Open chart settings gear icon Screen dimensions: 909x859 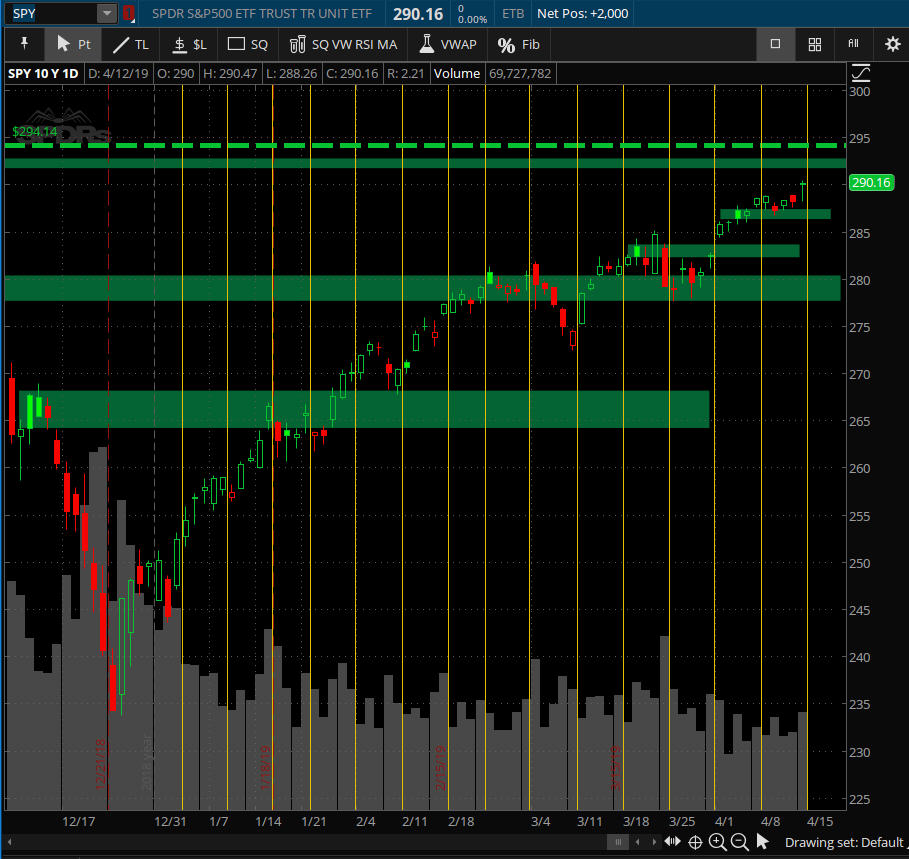[892, 44]
